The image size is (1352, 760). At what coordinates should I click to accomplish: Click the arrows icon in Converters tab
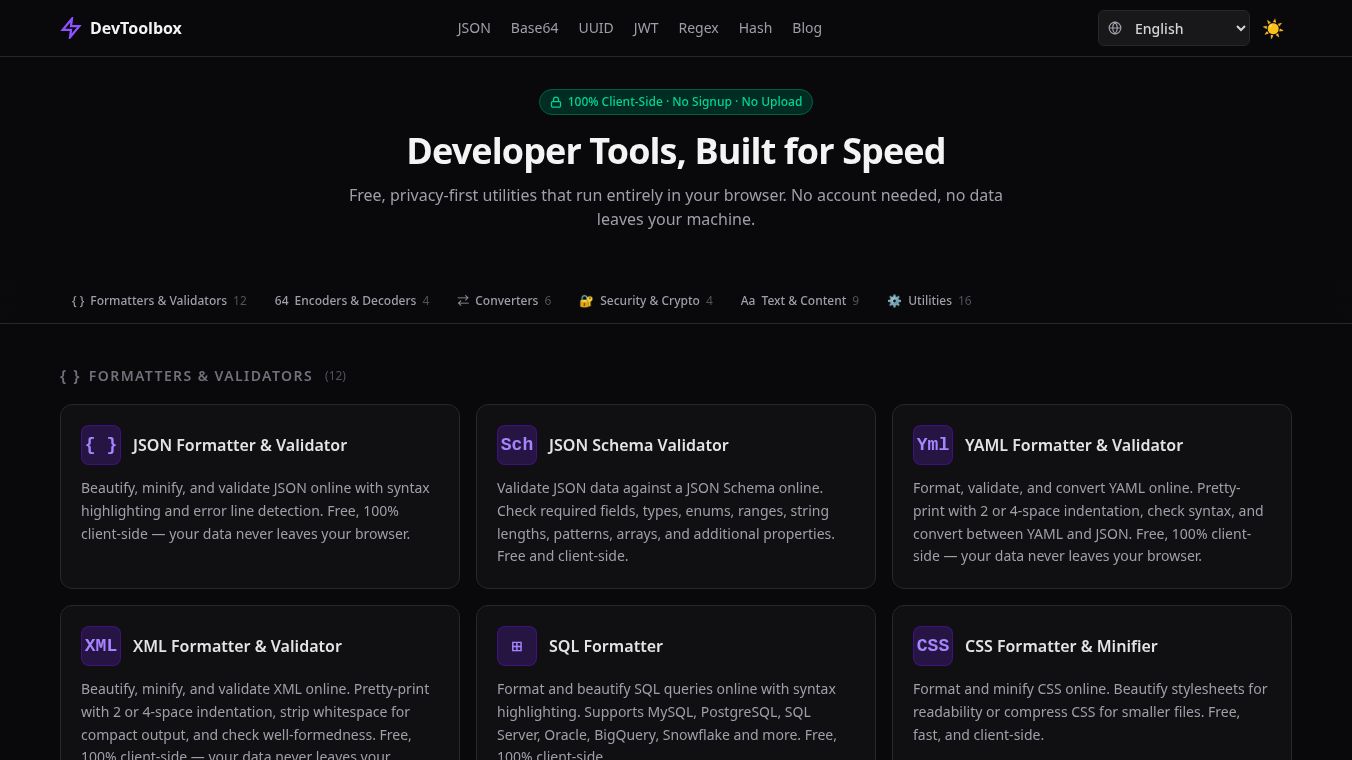[463, 301]
